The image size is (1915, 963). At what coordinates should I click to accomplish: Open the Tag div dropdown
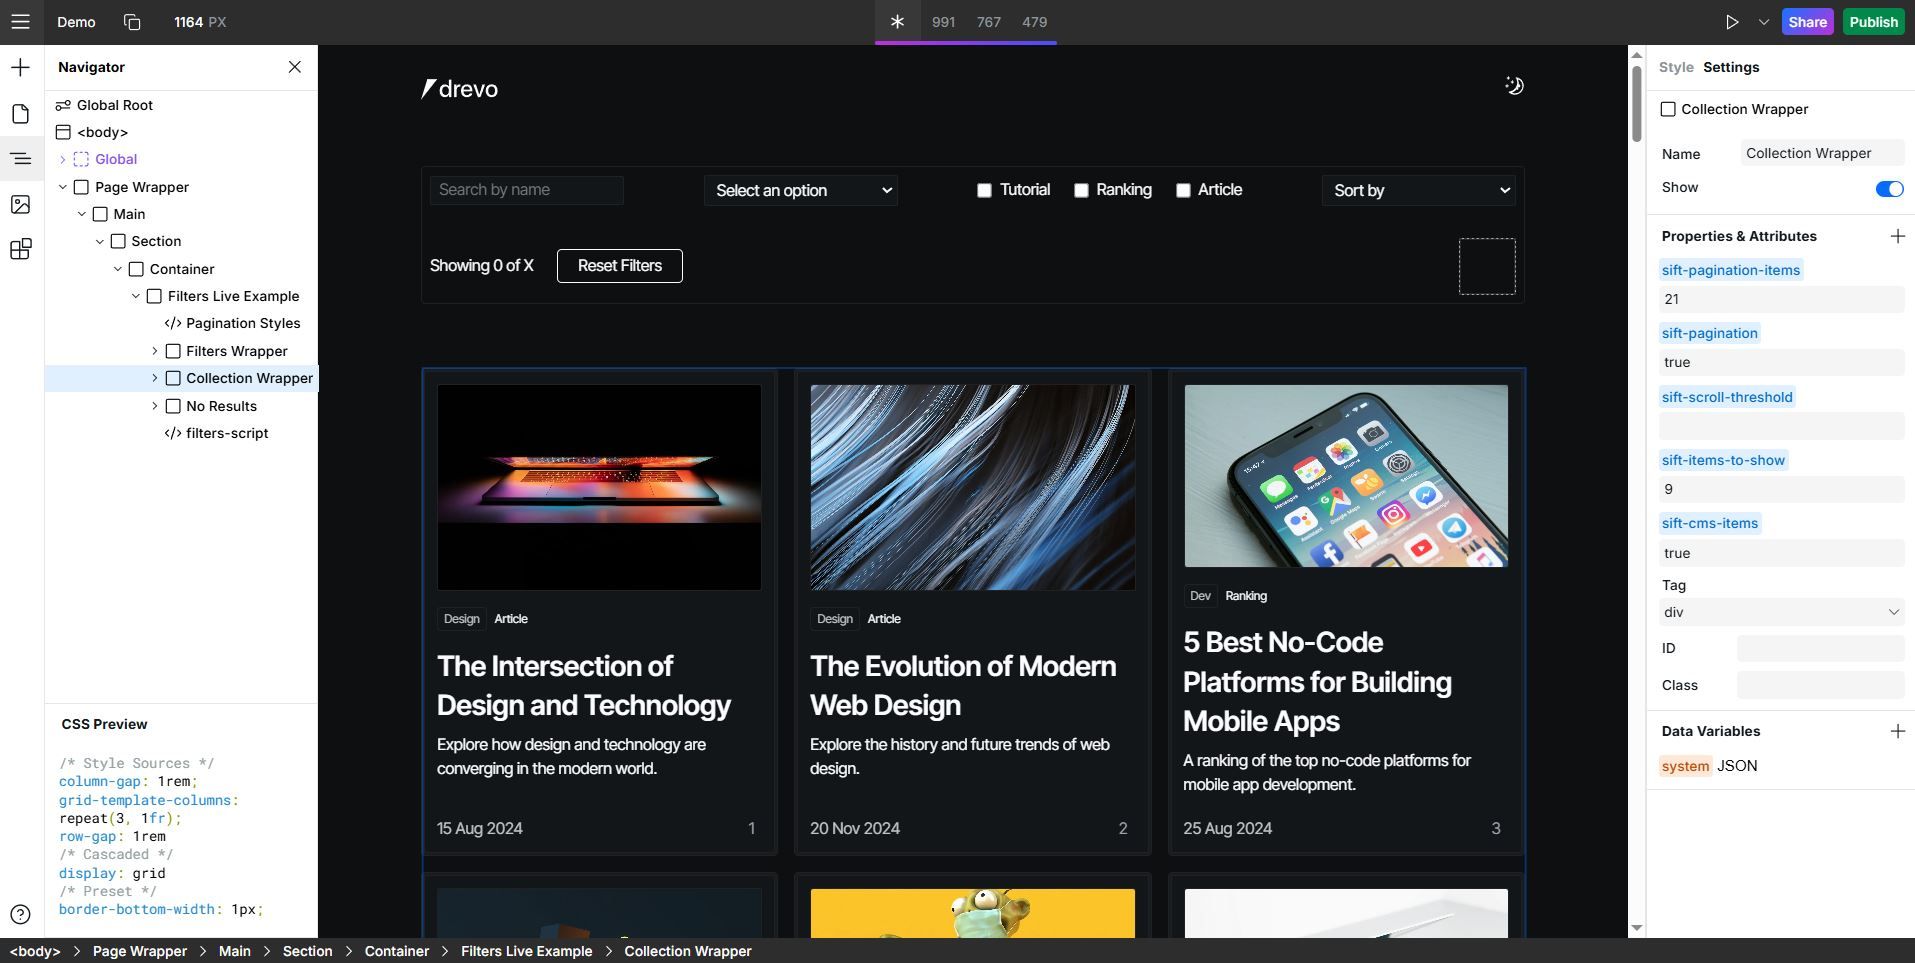[x=1780, y=612]
